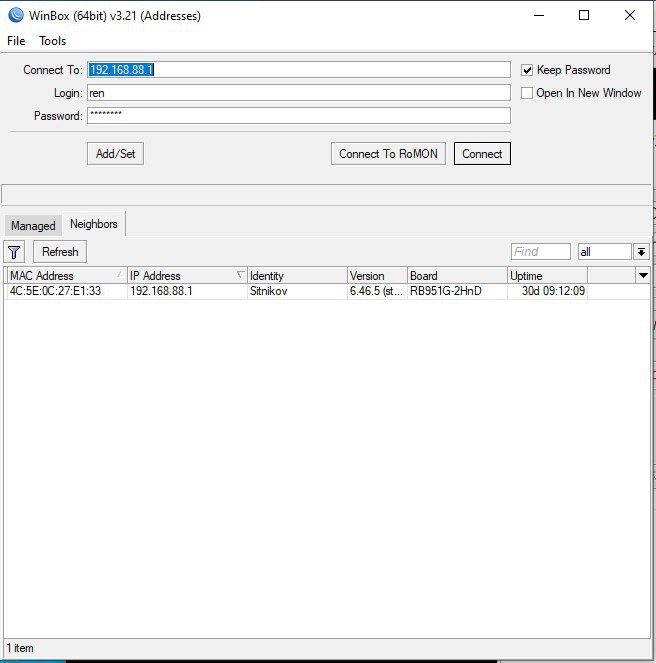The width and height of the screenshot is (656, 663).
Task: Sort by the IP Address column header
Action: pyautogui.click(x=187, y=276)
